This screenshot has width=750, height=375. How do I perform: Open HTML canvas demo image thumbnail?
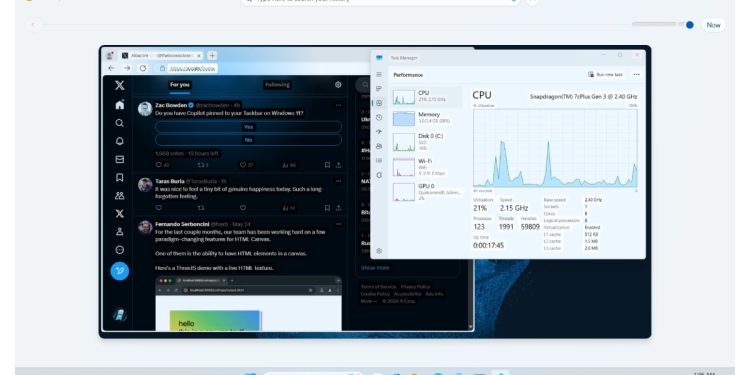(248, 303)
